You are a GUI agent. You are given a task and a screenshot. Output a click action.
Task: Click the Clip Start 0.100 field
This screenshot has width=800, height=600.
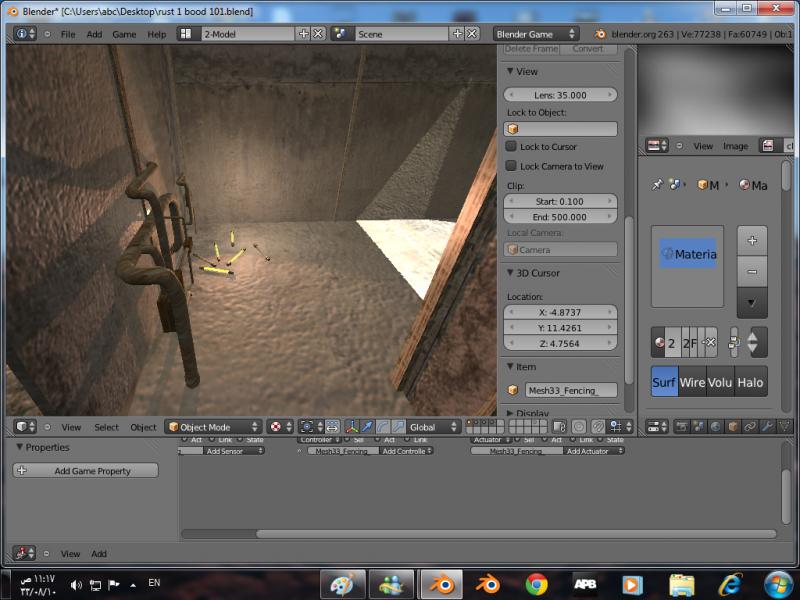tap(560, 201)
